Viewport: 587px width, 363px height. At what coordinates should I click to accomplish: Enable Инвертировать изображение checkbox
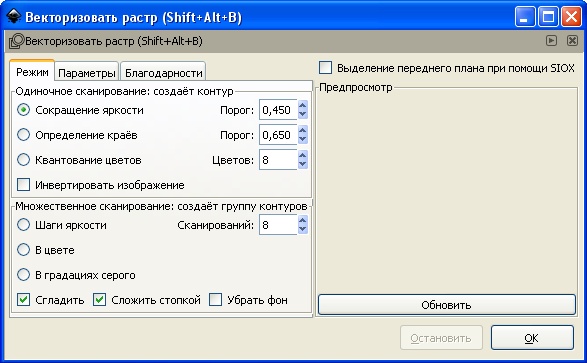click(x=24, y=184)
